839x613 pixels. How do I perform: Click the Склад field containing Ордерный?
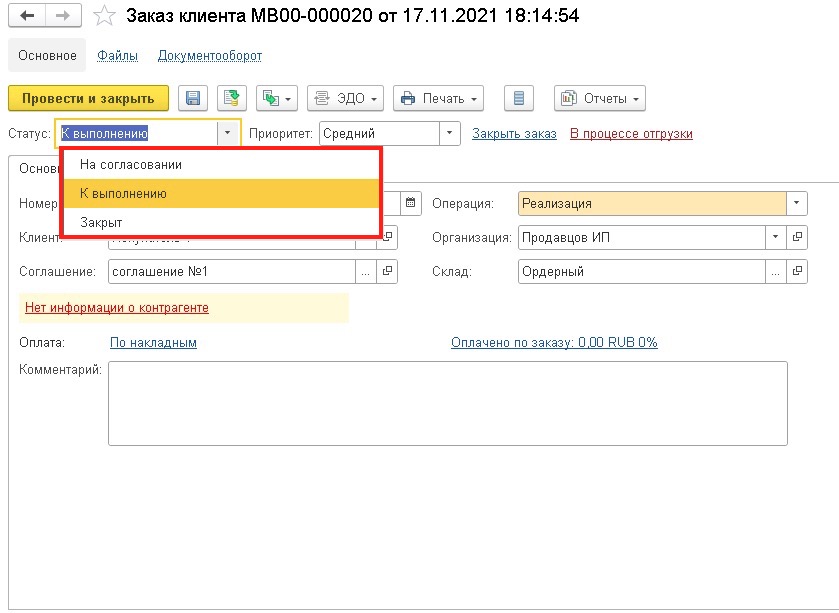click(x=642, y=271)
